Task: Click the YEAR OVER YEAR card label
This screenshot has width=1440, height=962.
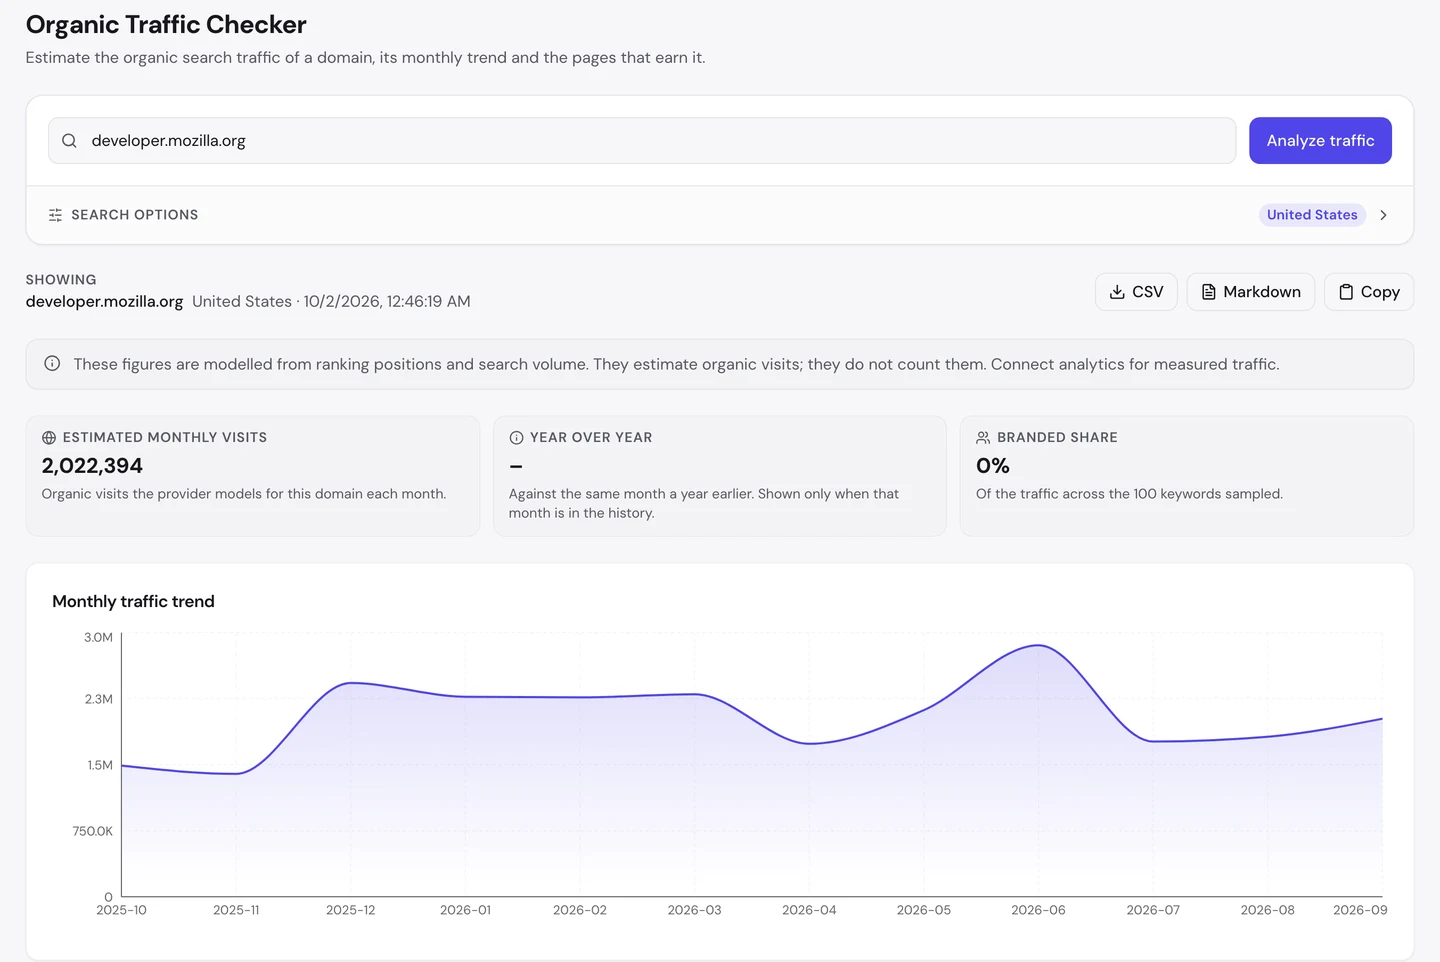Action: (x=591, y=438)
